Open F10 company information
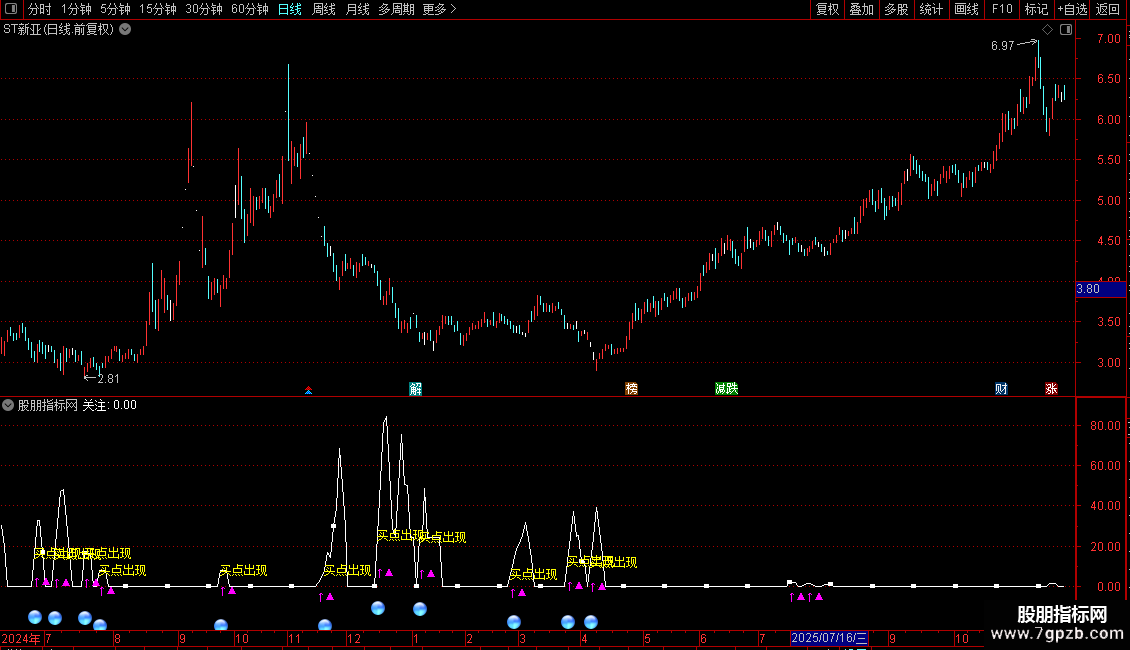The height and width of the screenshot is (650, 1130). pos(1002,9)
